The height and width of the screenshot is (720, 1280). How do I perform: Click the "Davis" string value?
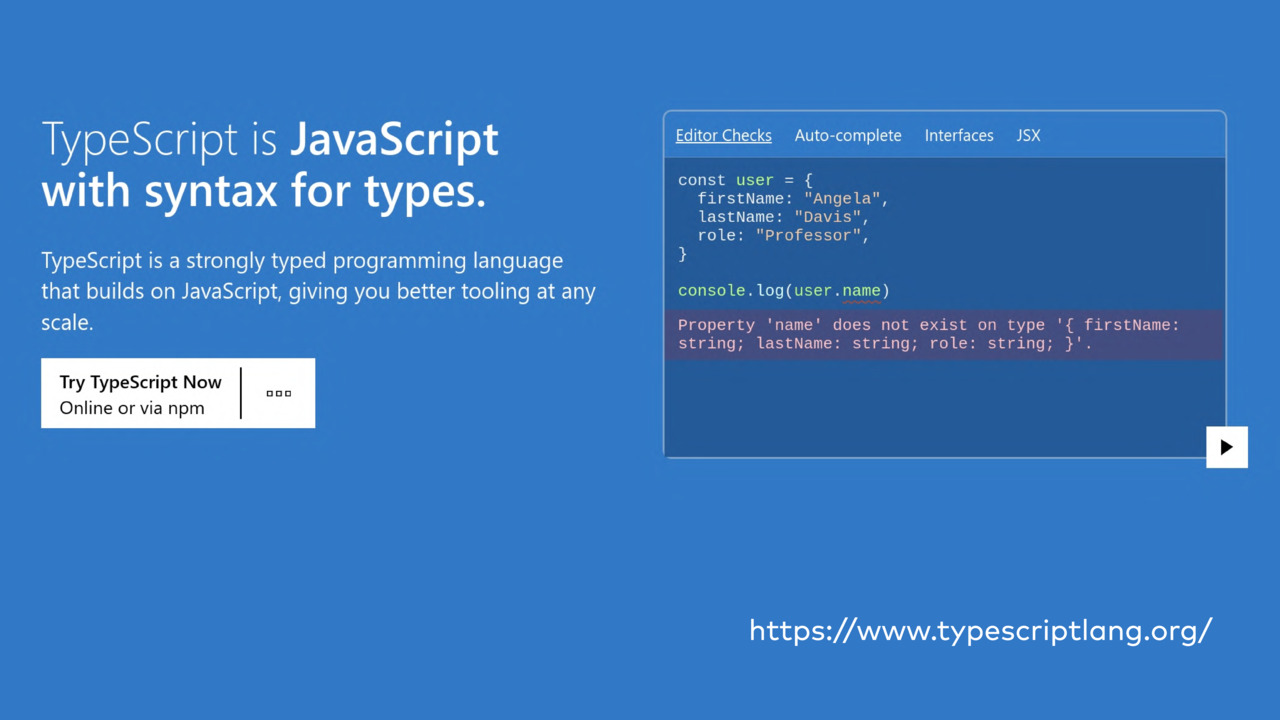(827, 217)
